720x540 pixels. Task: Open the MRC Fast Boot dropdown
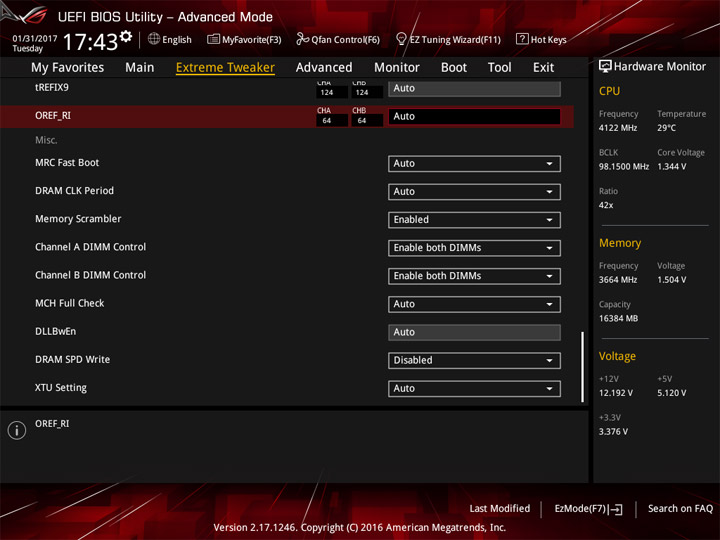coord(474,163)
